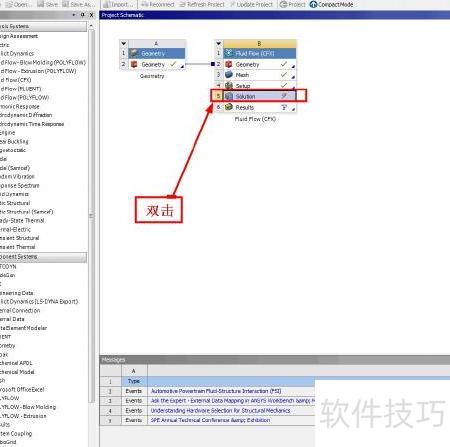The image size is (450, 447).
Task: Select Geometry icon in system A row 2
Action: pos(134,64)
